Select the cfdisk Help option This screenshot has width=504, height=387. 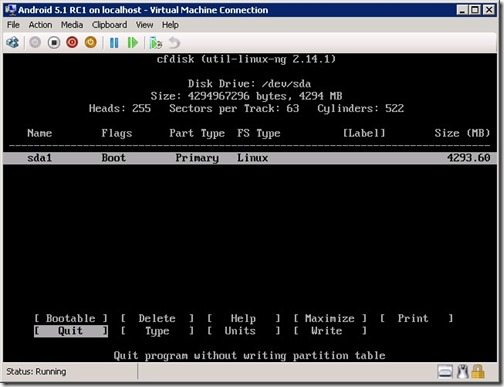point(243,318)
